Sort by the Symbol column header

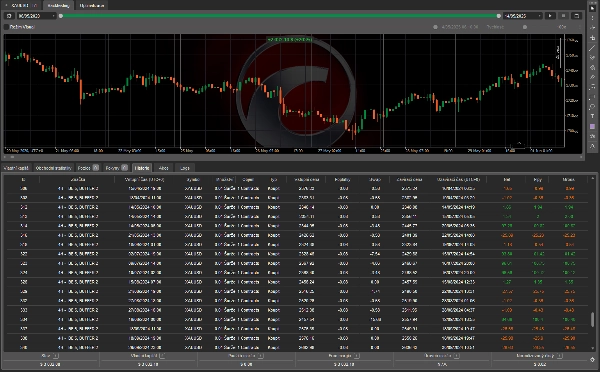tap(193, 179)
